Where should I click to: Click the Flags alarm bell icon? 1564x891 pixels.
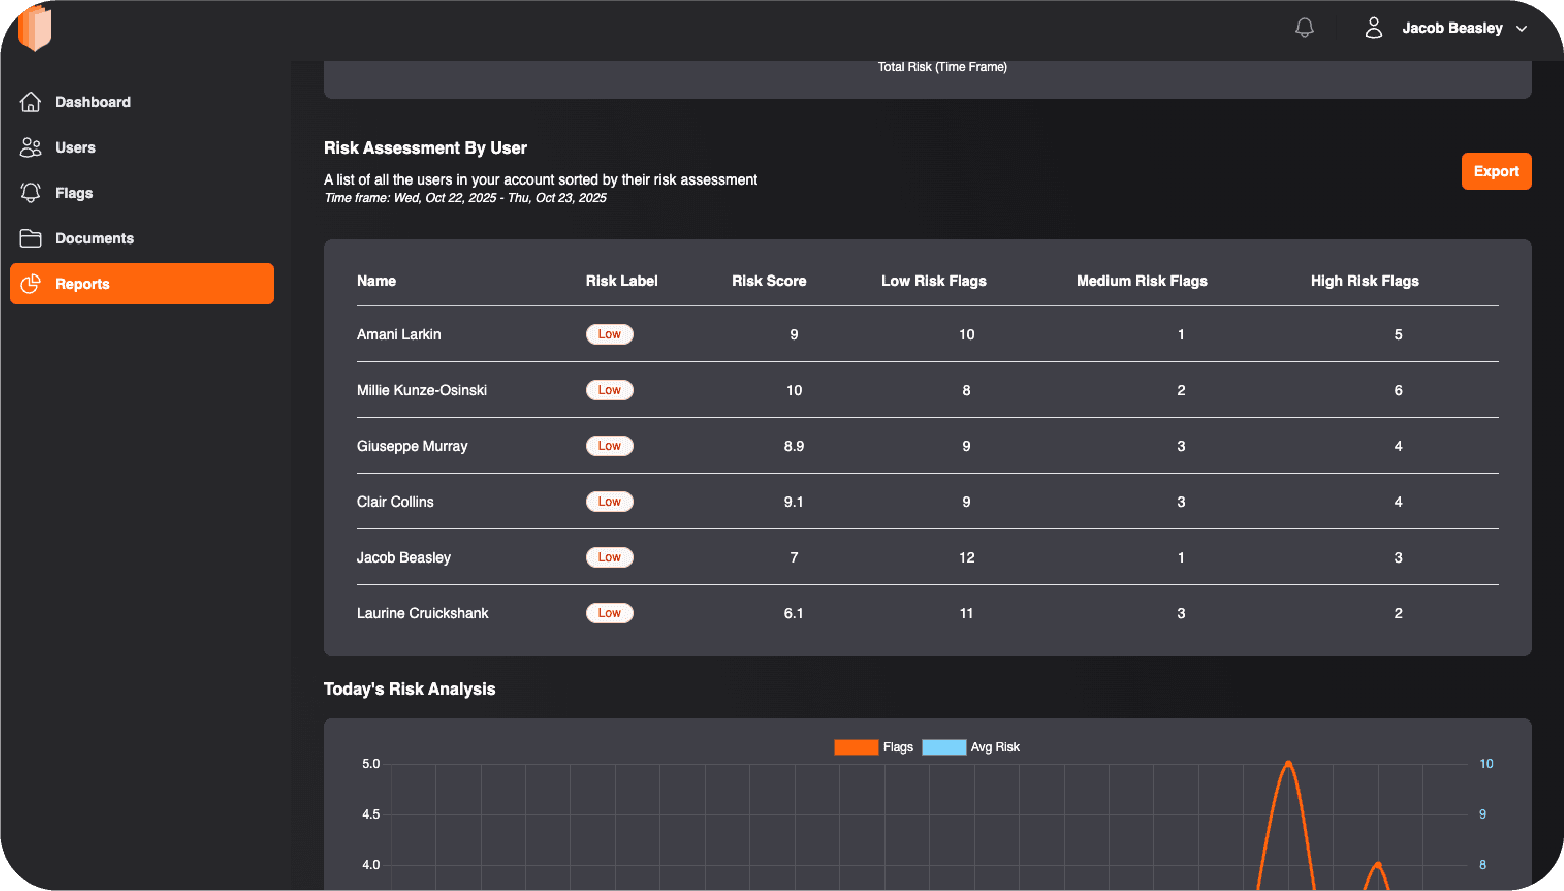31,193
